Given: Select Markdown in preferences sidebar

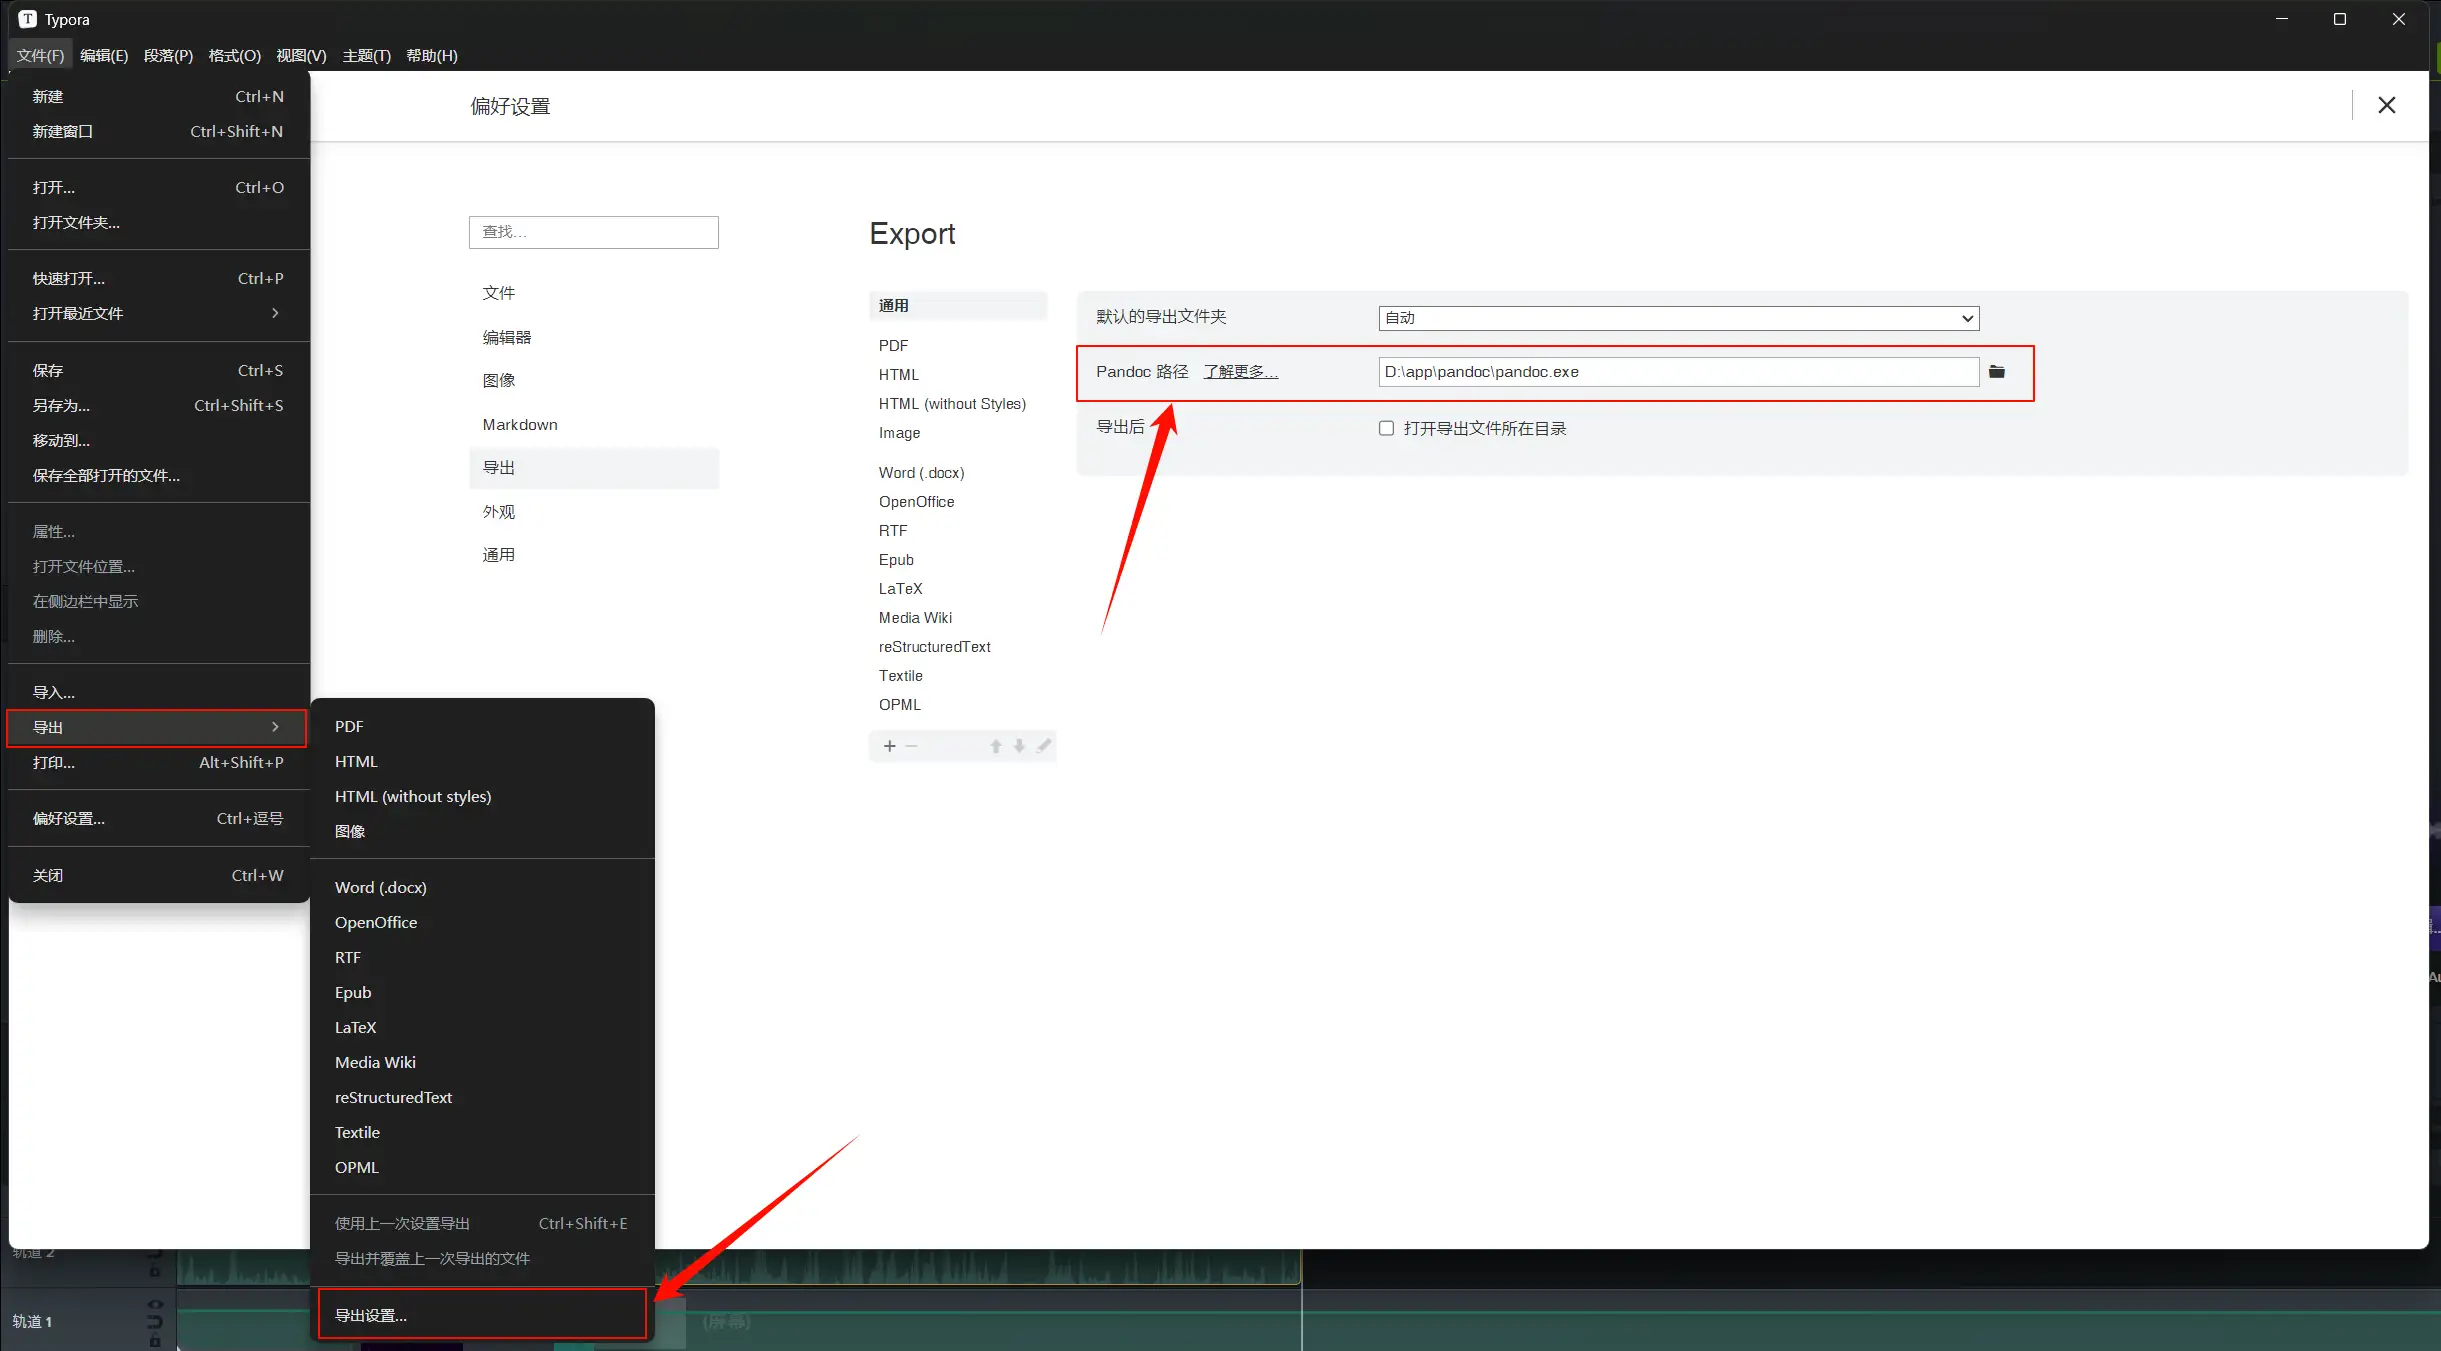Looking at the screenshot, I should [520, 424].
